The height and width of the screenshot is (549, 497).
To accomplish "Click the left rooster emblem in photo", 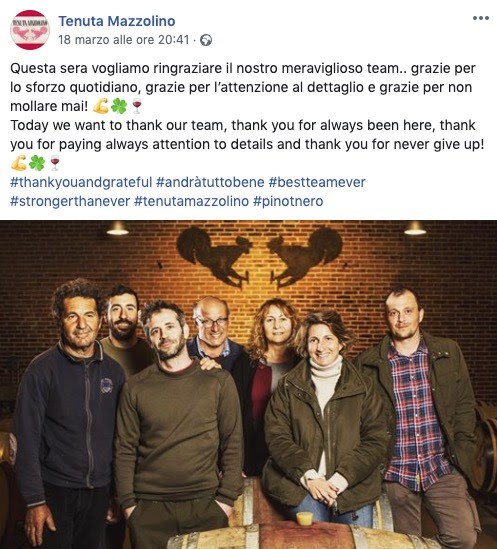I will point(214,257).
